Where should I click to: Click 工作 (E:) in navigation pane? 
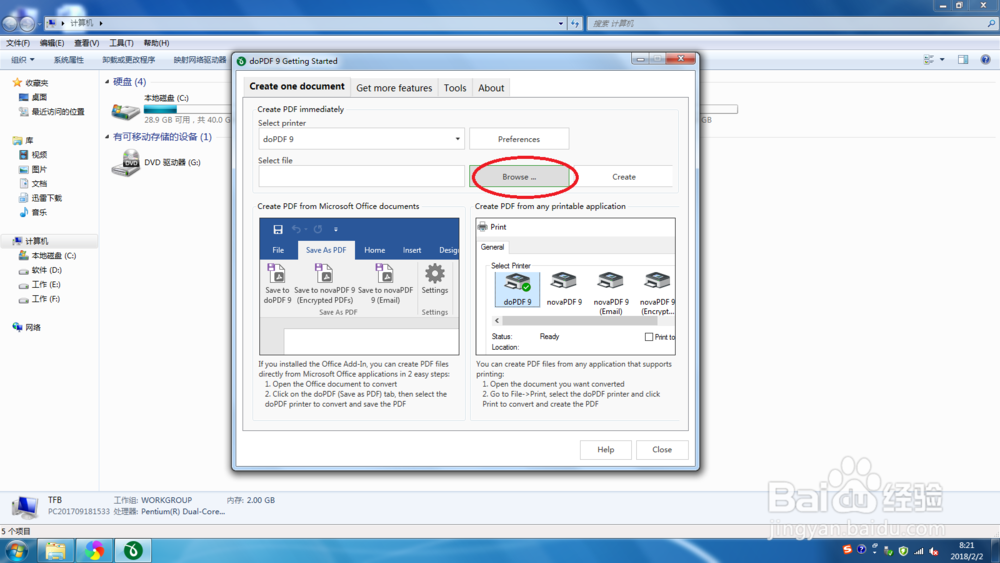(46, 285)
